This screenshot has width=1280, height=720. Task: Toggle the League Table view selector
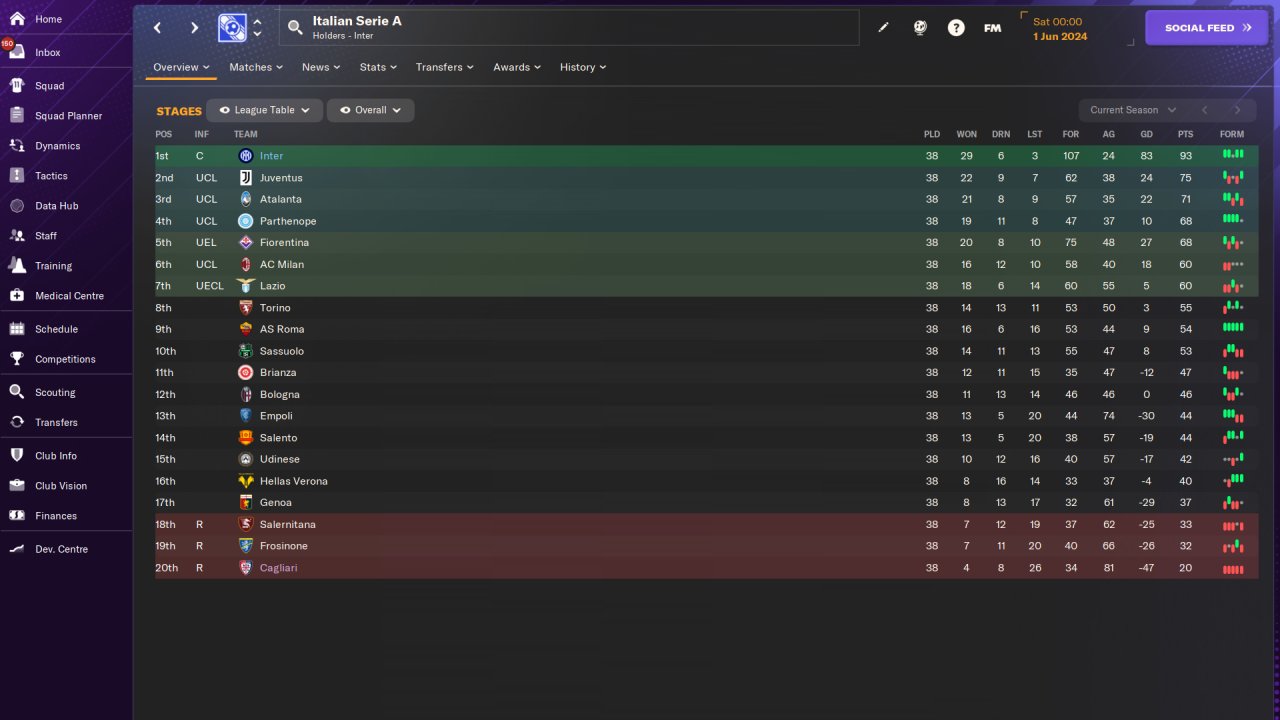pos(265,110)
